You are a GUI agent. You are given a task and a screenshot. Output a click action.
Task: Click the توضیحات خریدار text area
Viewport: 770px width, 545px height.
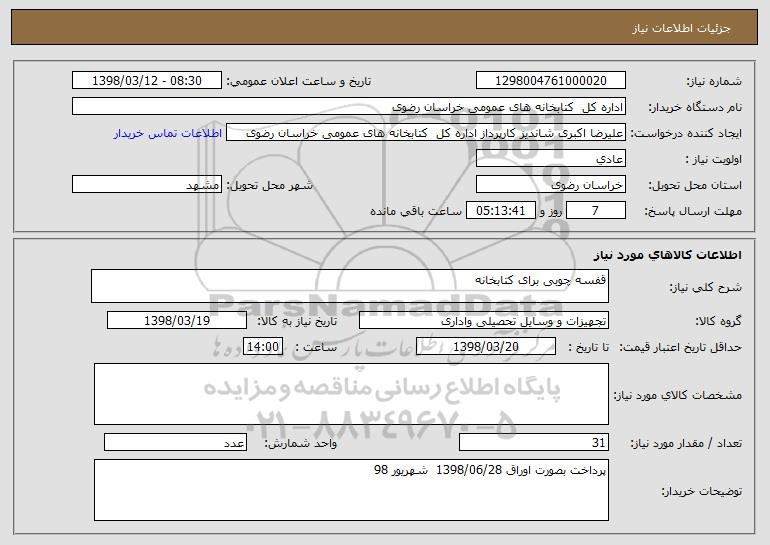pos(351,490)
